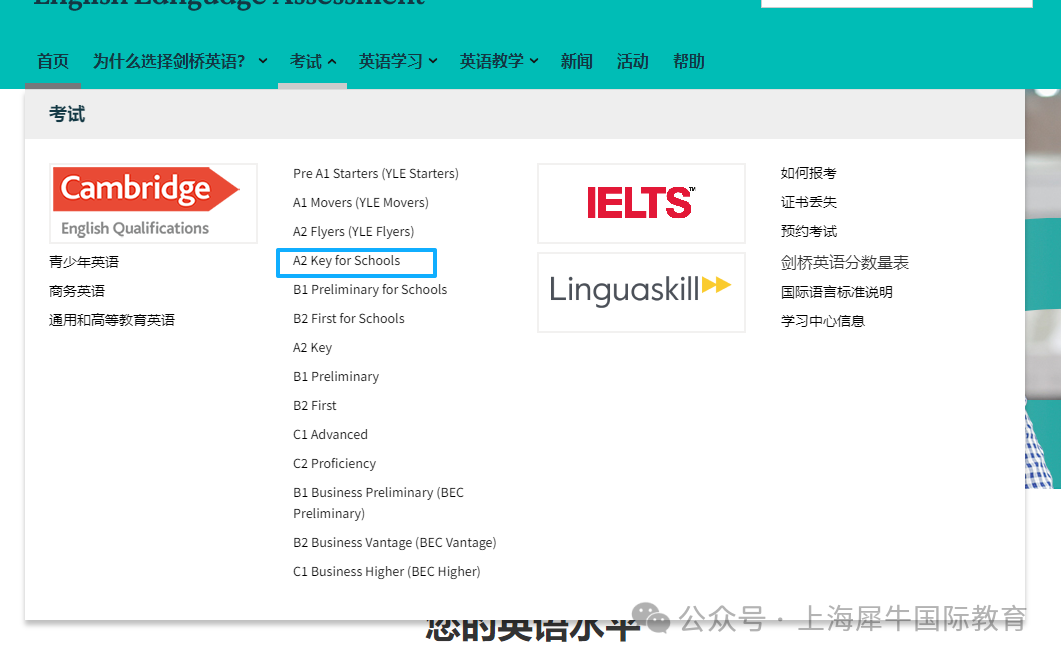Open the 帮助 menu item
Image resolution: width=1061 pixels, height=661 pixels.
(x=689, y=62)
